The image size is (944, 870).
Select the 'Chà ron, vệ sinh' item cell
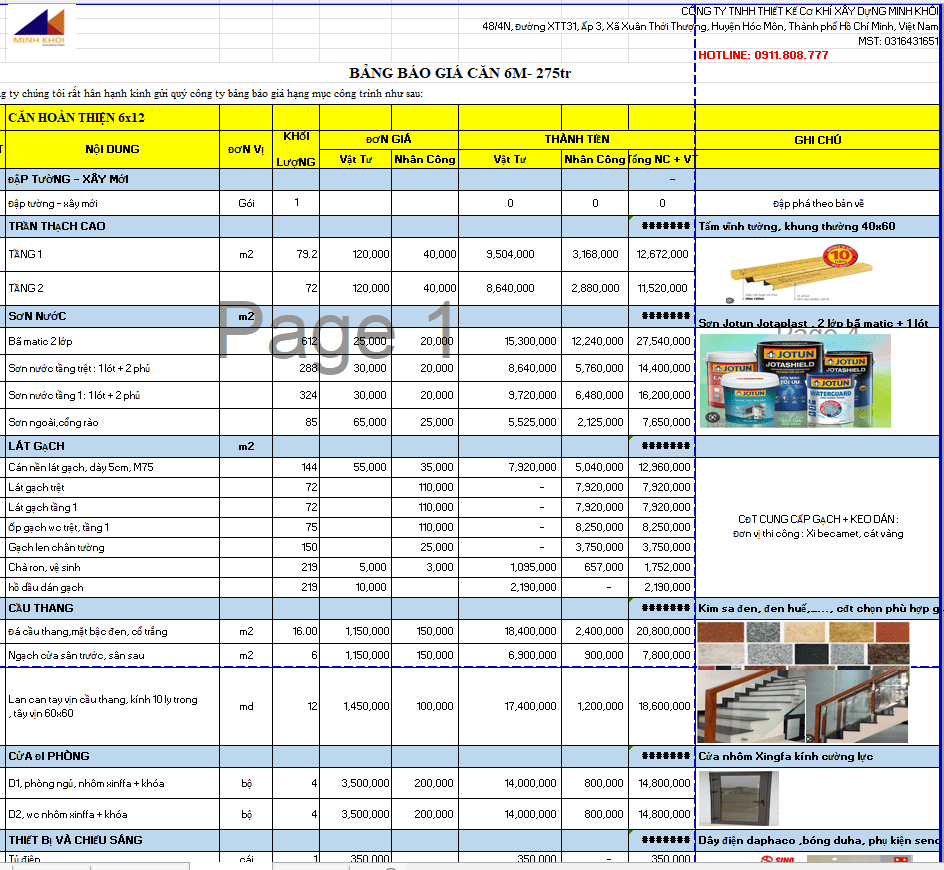pos(113,568)
